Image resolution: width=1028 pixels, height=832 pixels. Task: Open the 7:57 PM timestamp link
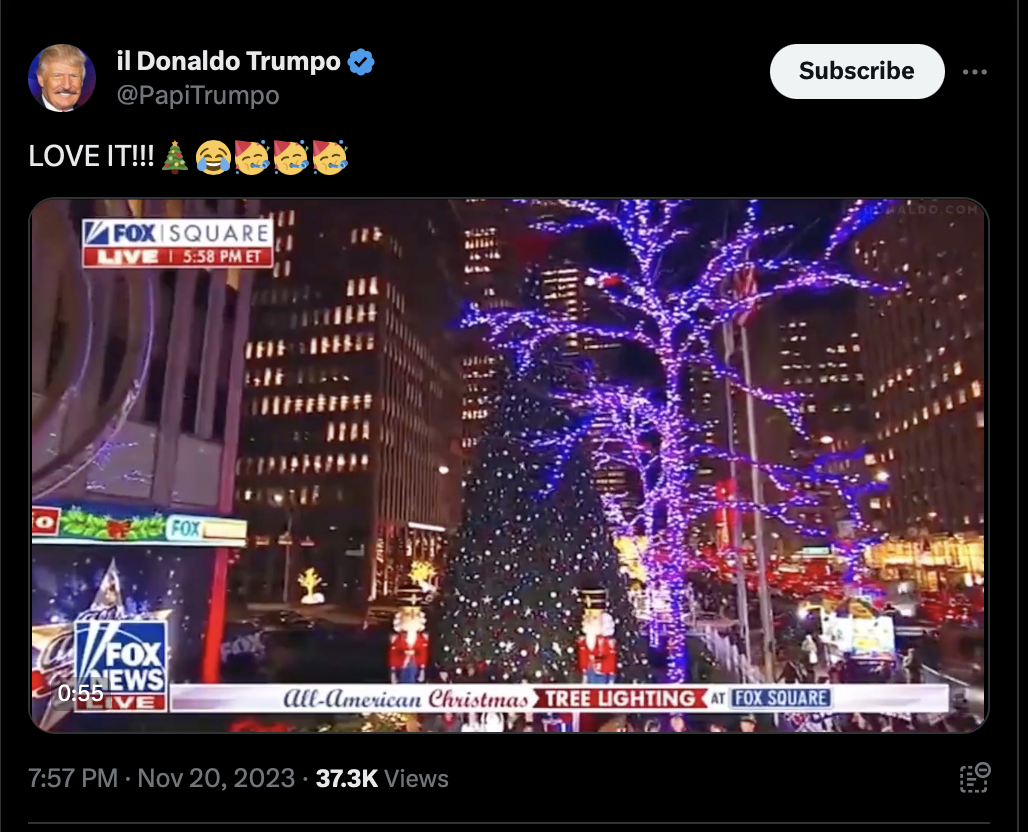(x=73, y=778)
